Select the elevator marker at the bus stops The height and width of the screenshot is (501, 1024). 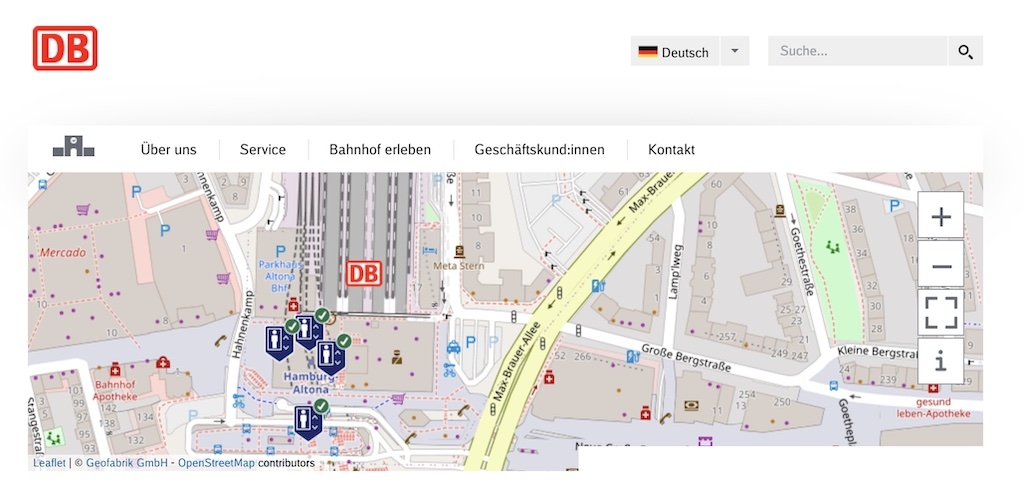tap(308, 422)
